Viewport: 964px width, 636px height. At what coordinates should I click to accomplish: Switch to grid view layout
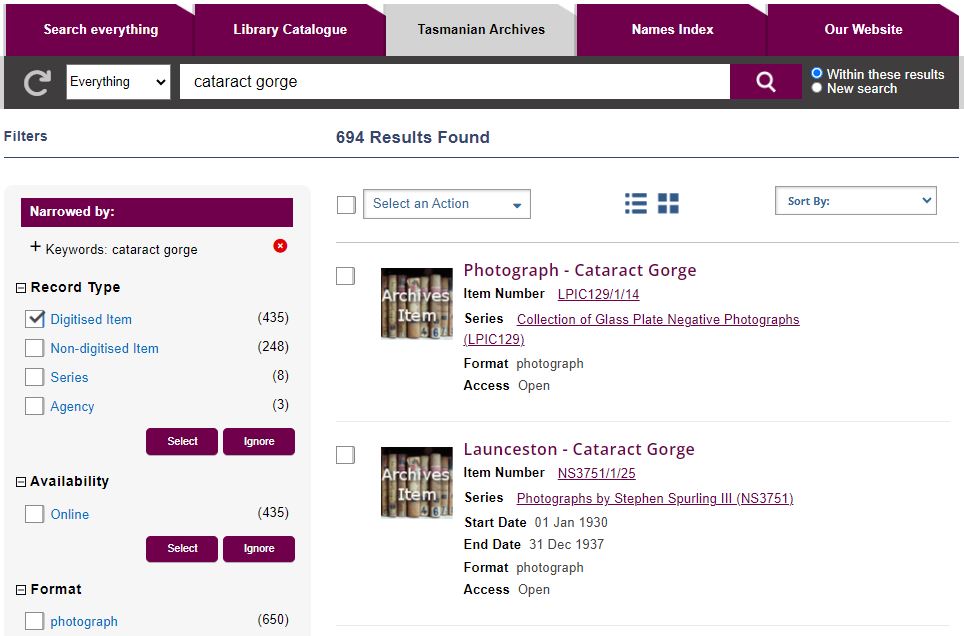click(668, 203)
